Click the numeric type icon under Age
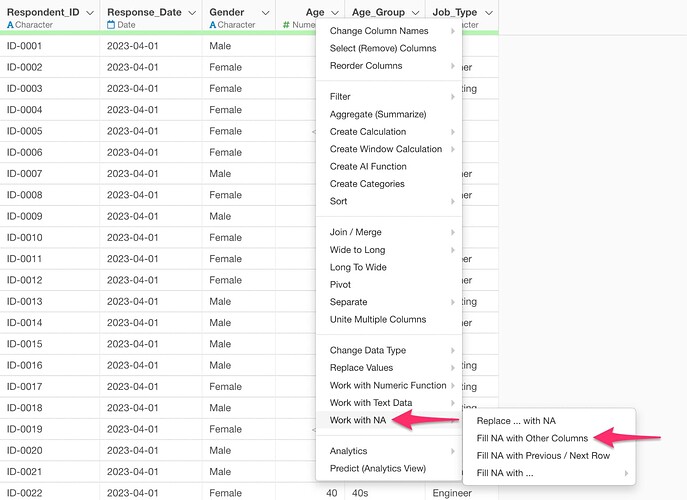This screenshot has width=687, height=500. pos(286,25)
